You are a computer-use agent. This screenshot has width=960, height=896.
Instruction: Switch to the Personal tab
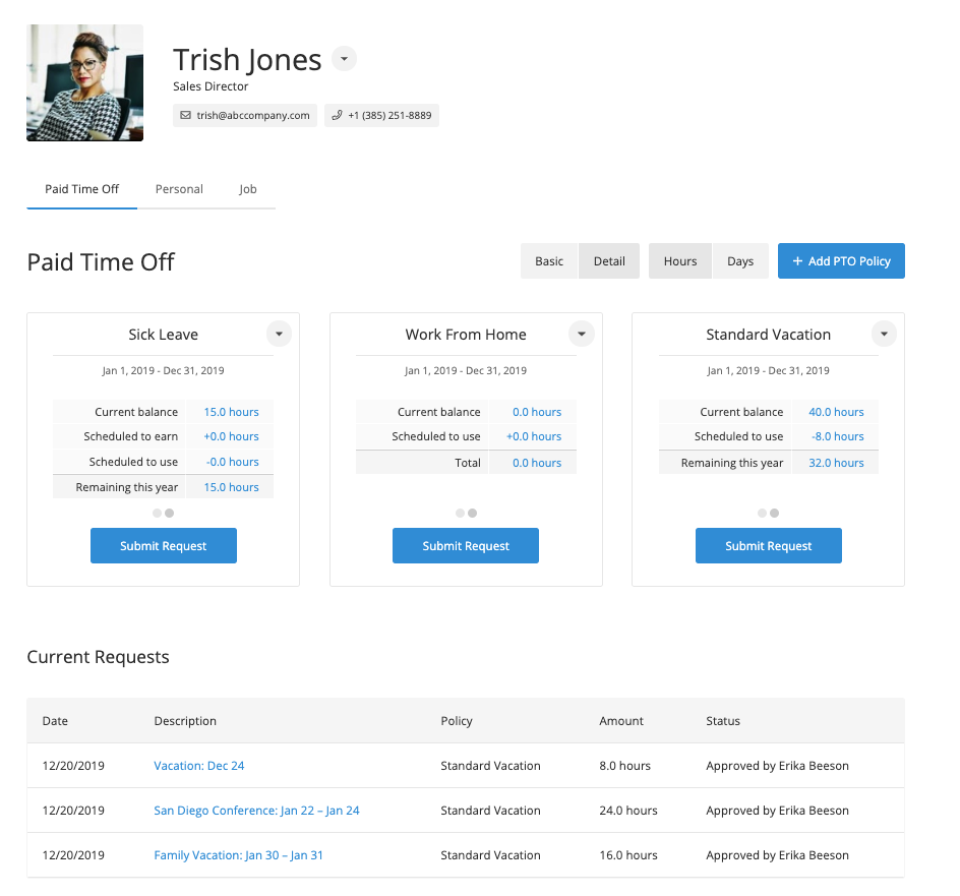(179, 189)
